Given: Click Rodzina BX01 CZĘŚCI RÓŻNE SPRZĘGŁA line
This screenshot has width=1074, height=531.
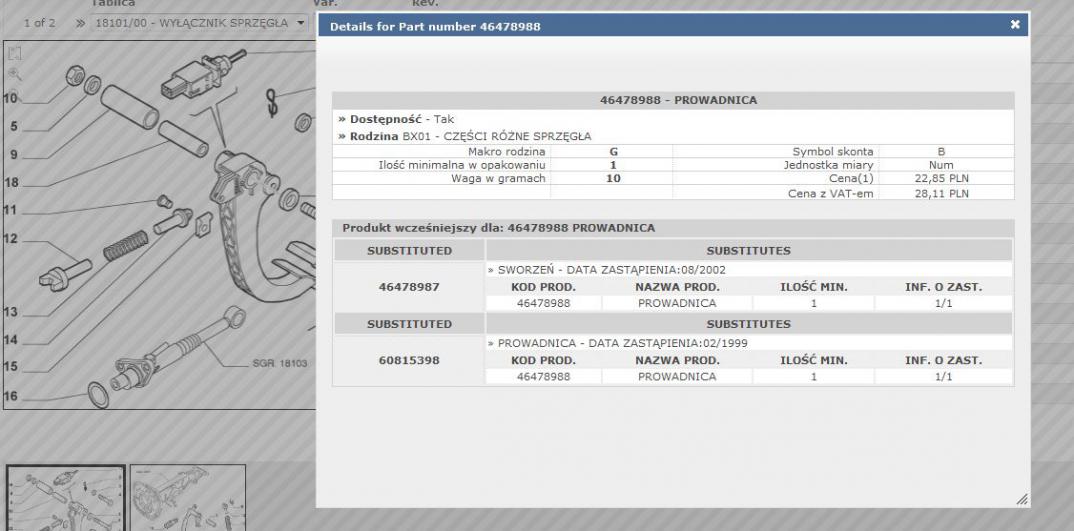Looking at the screenshot, I should pos(464,136).
